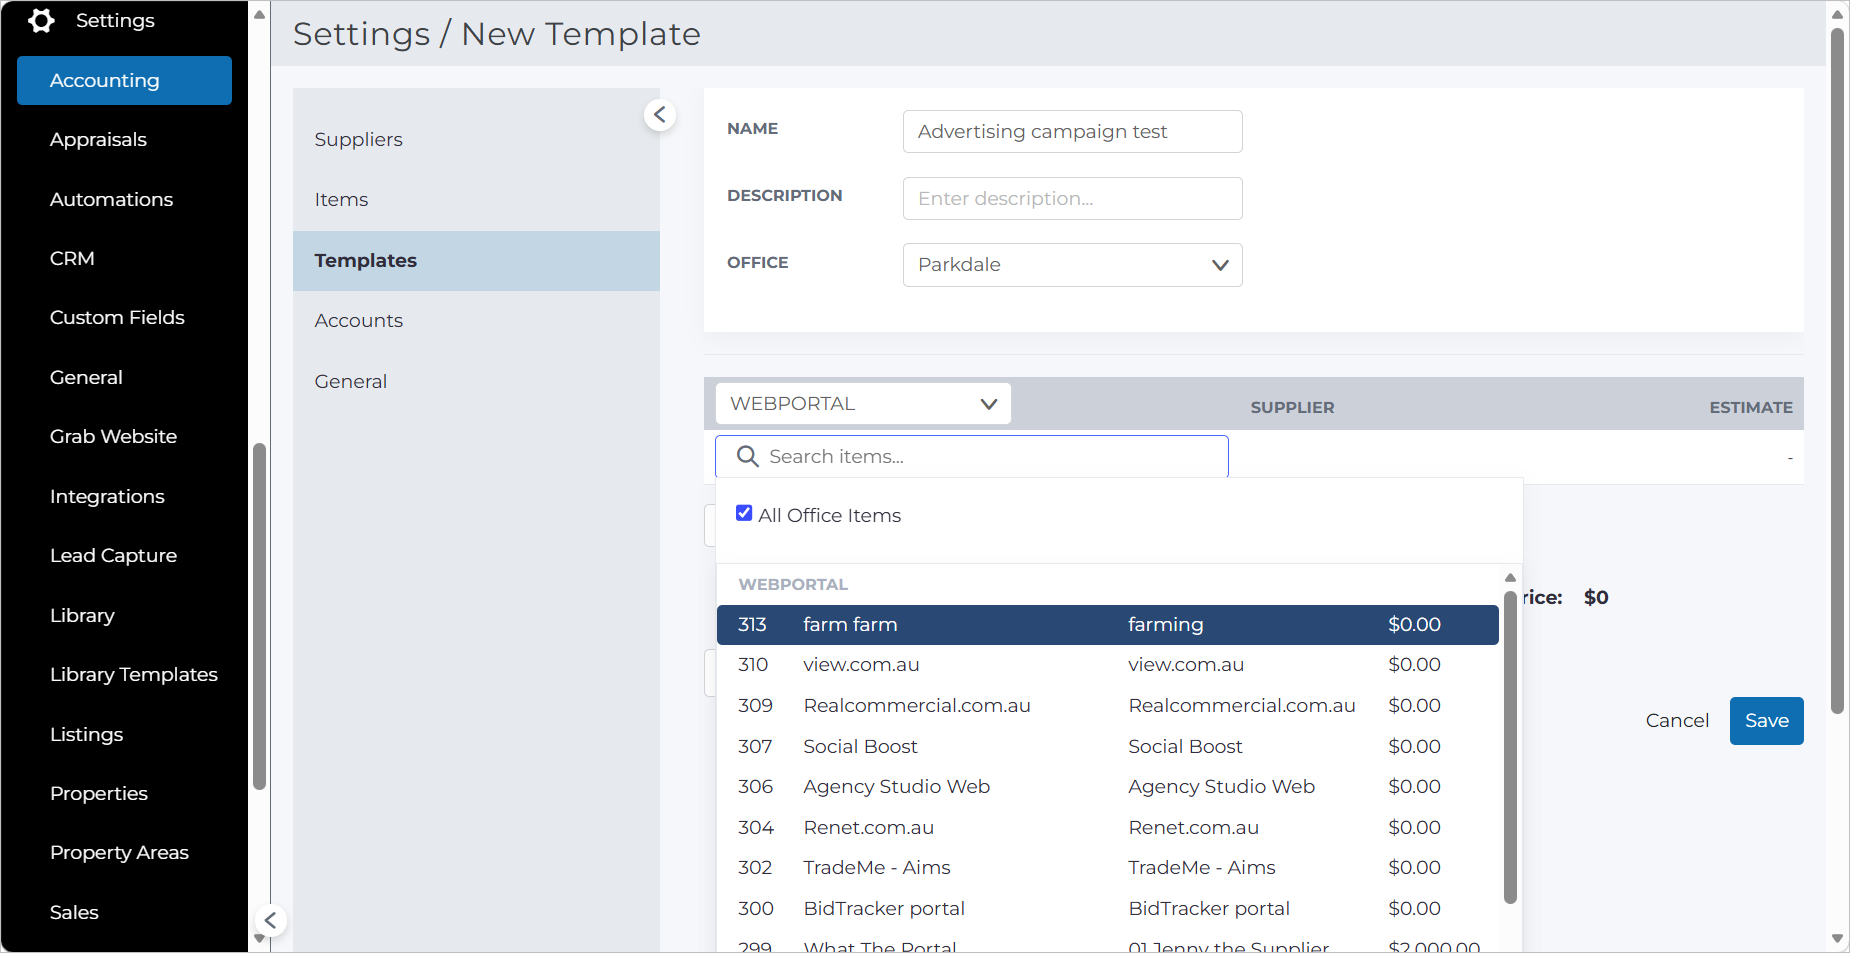This screenshot has width=1850, height=953.
Task: Click the ESTIMATE column header
Action: 1750,407
